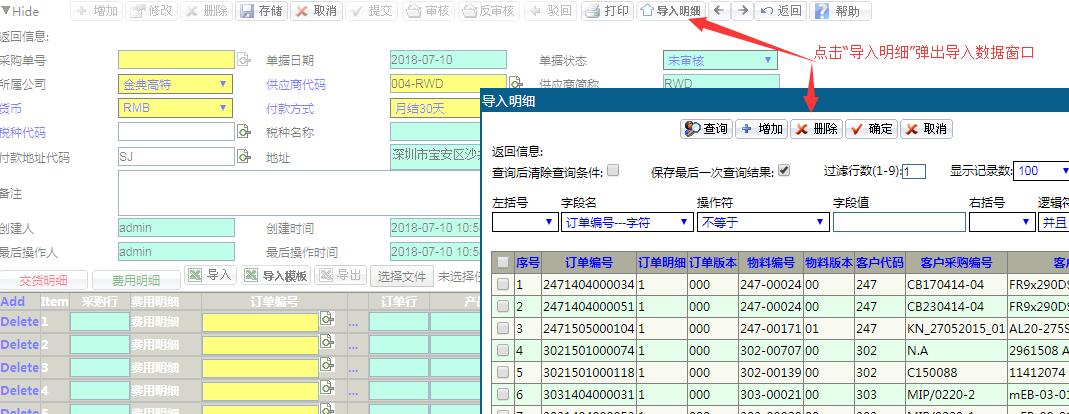This screenshot has width=1069, height=414.
Task: Open 订单编号 lookup icon in item 4
Action: click(327, 387)
